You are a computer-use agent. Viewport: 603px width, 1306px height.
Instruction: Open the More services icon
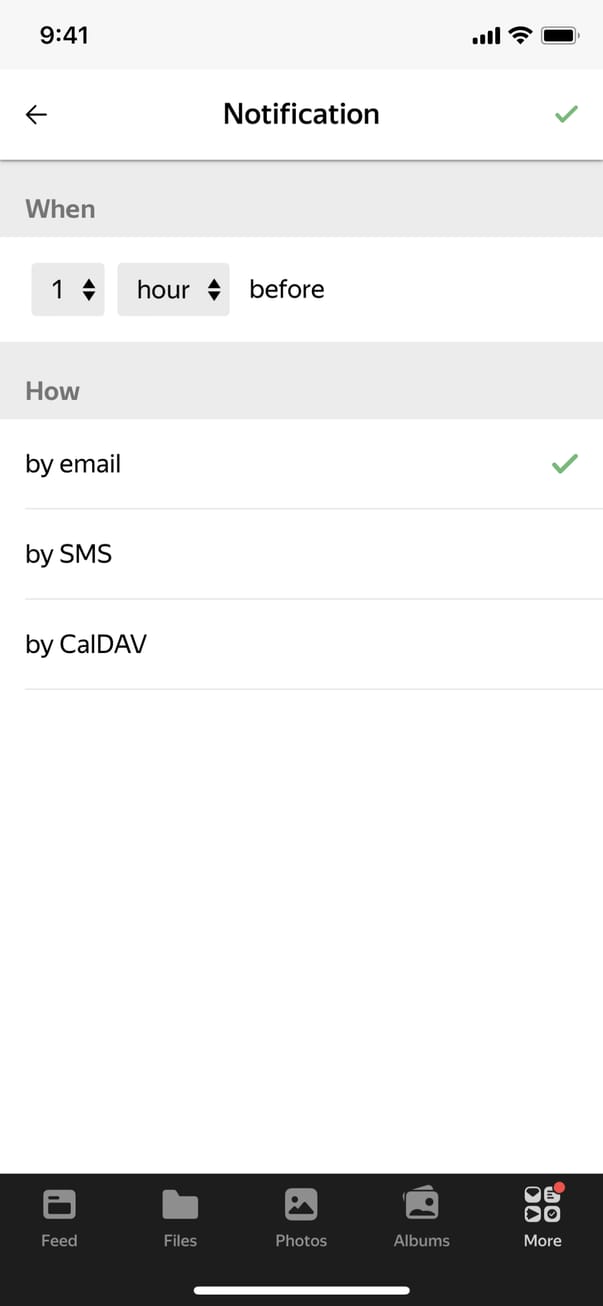543,1204
